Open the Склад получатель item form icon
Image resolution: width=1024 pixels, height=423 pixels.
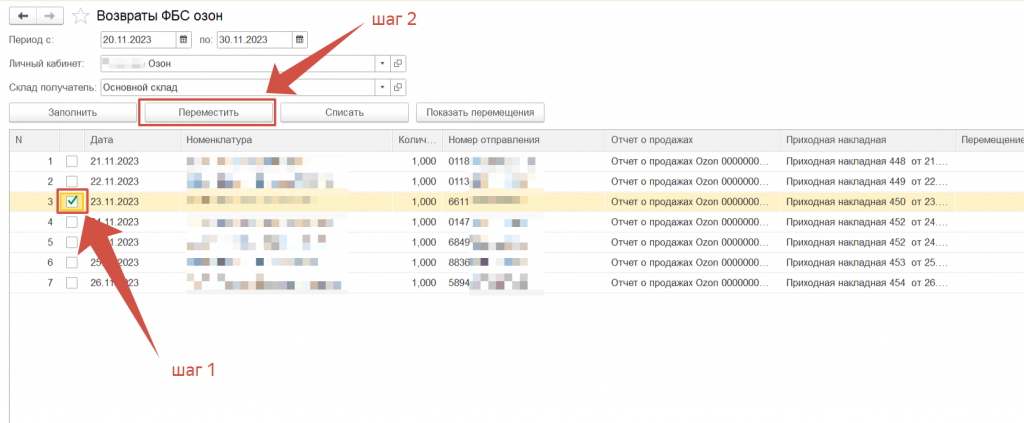[398, 87]
